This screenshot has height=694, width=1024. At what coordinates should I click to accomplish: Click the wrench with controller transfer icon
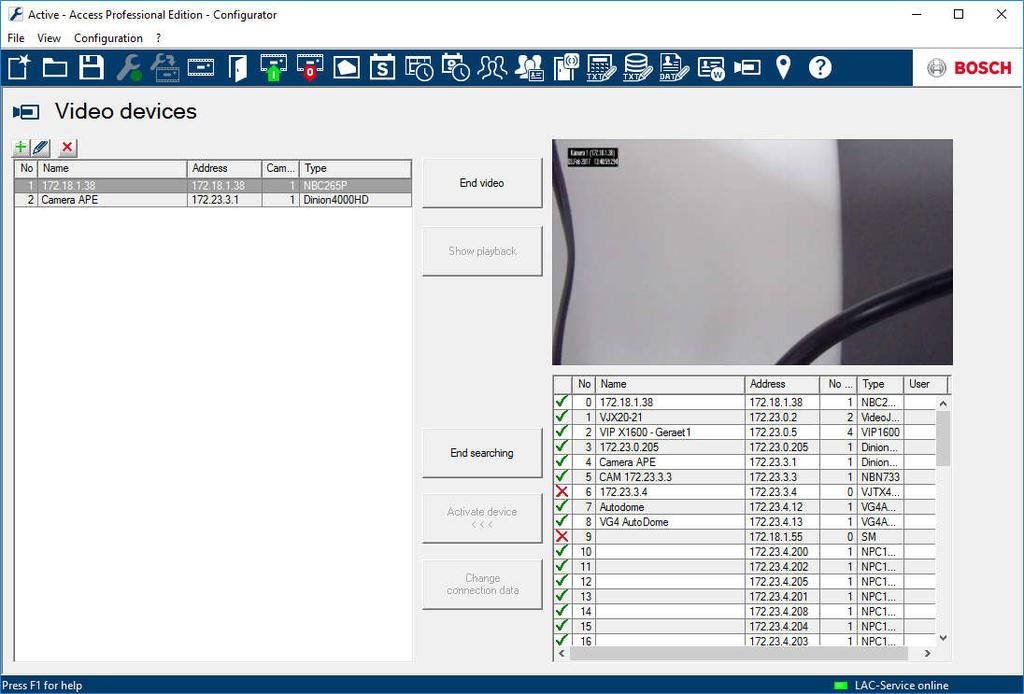(x=165, y=67)
